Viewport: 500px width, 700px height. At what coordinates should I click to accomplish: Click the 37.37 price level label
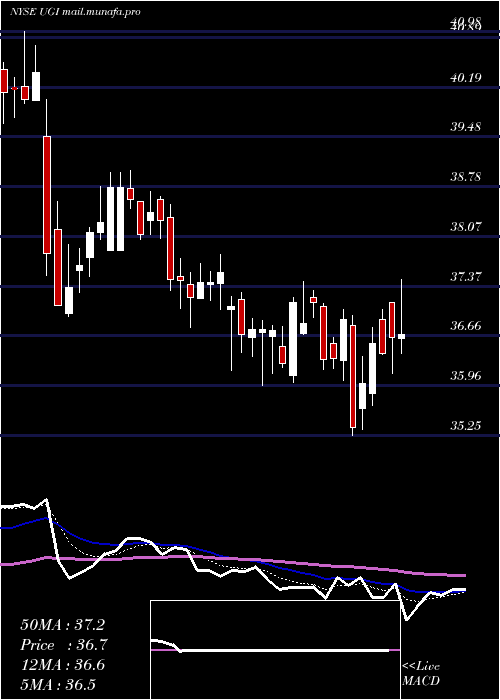click(x=466, y=276)
